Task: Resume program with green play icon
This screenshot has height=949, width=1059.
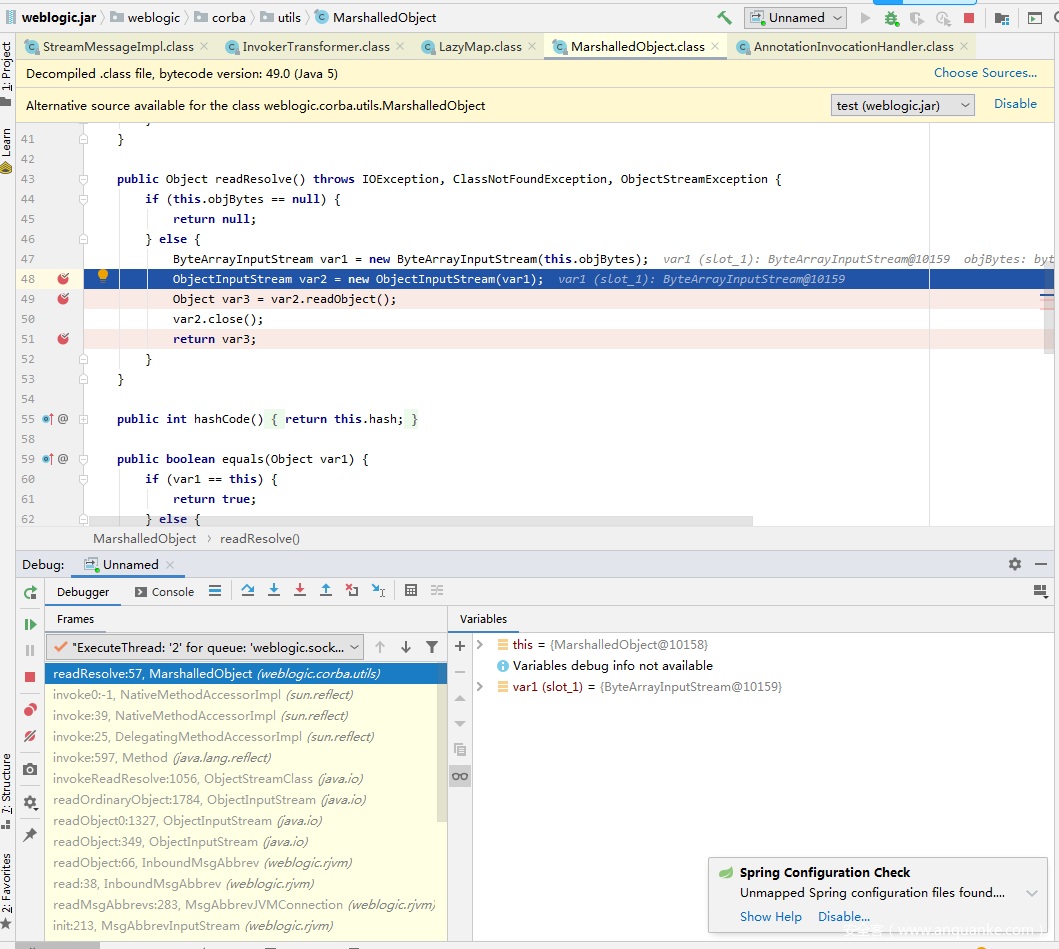Action: click(30, 624)
